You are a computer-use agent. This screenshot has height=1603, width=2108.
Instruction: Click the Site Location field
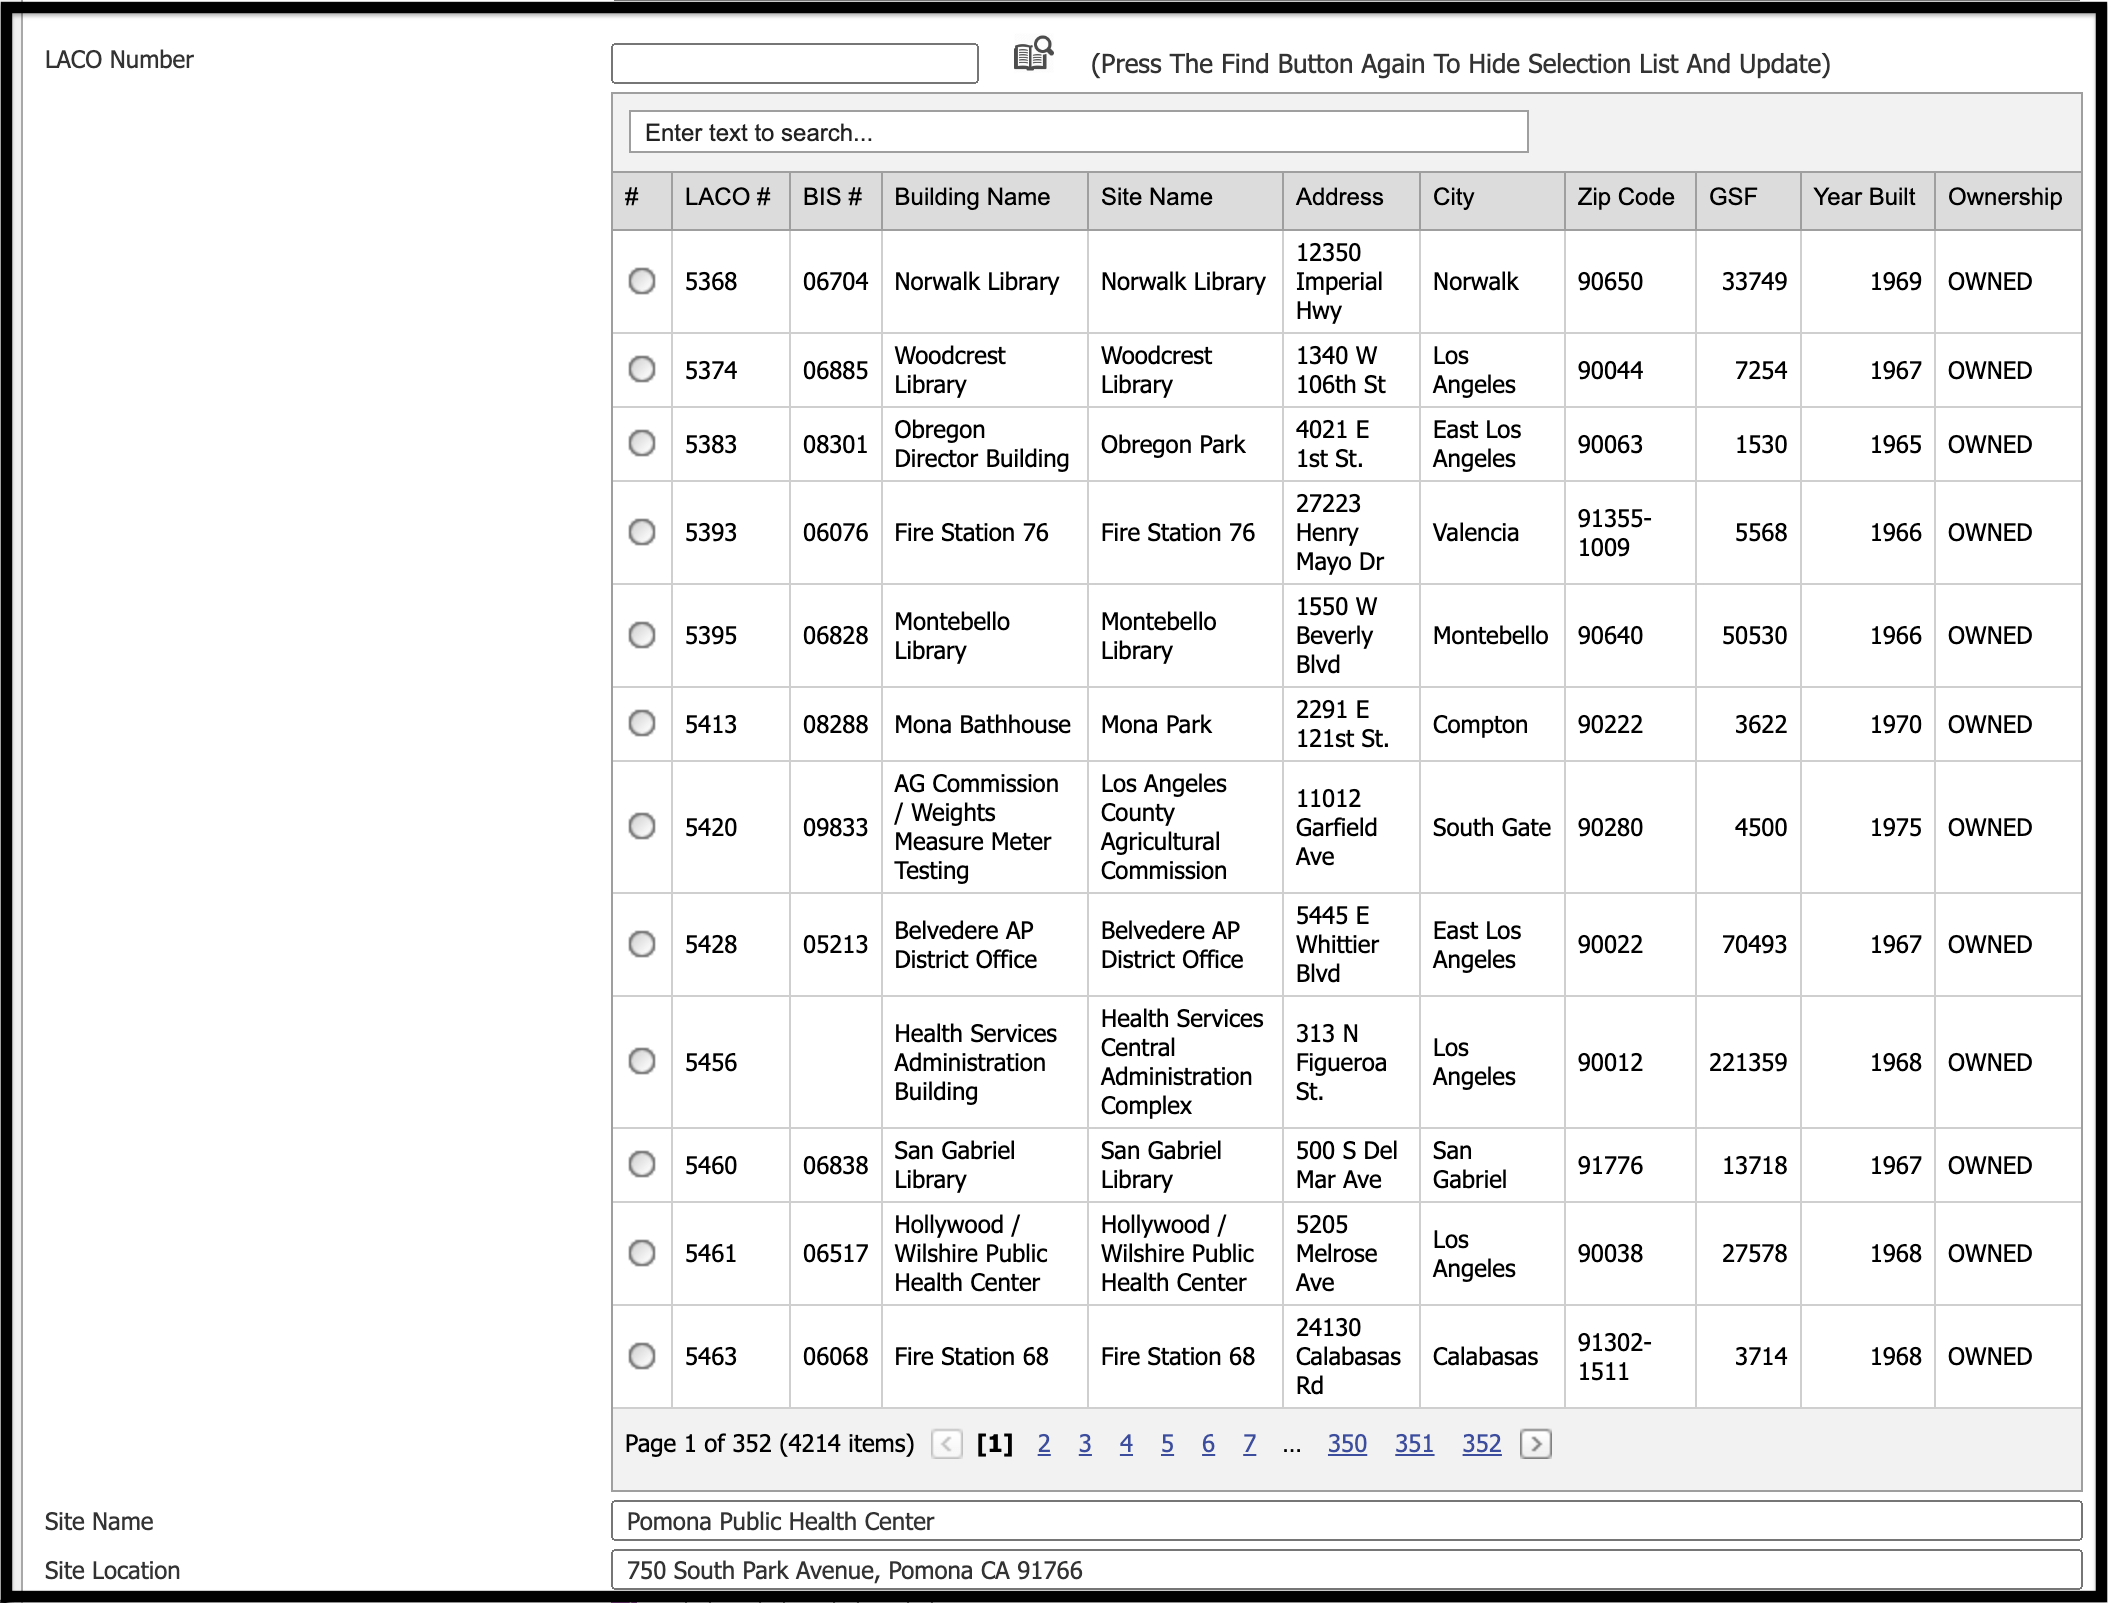1346,1570
